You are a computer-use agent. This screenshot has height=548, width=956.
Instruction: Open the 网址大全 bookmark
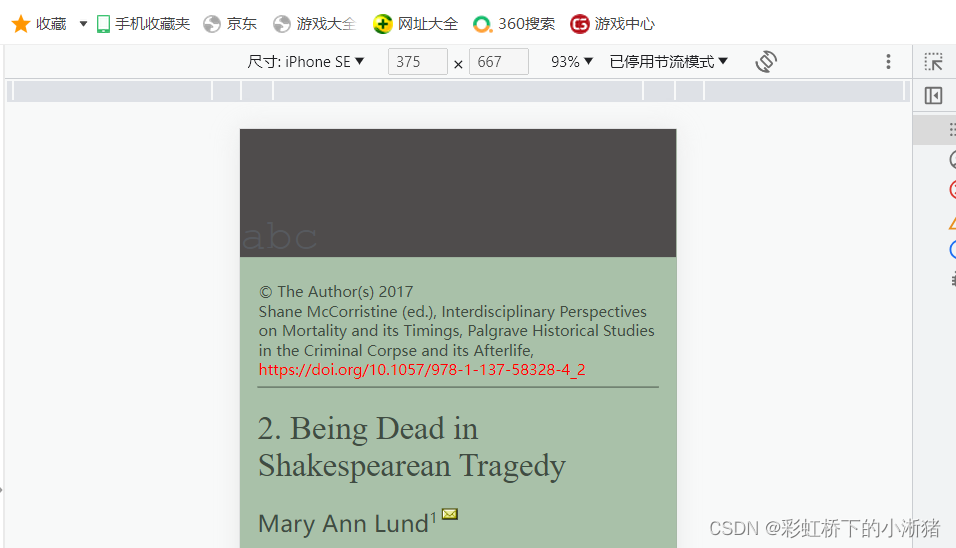pos(415,24)
